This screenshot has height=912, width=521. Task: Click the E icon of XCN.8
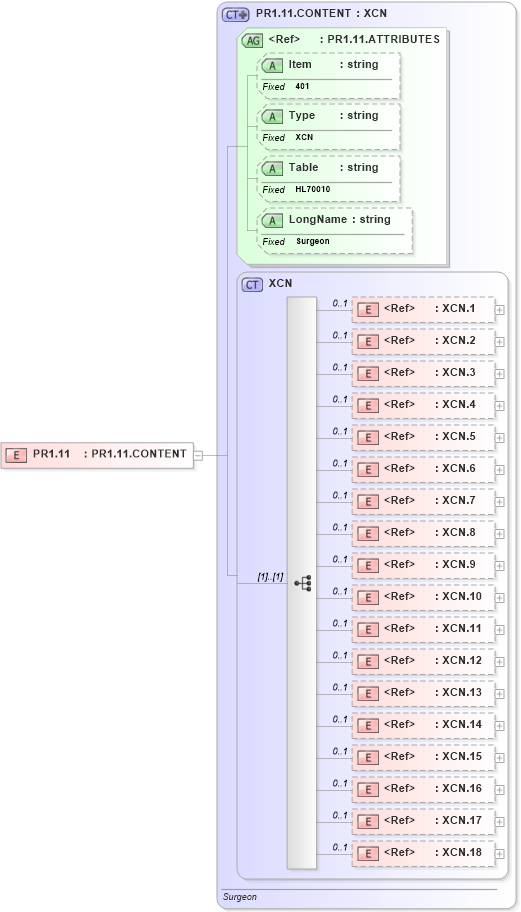click(x=367, y=534)
